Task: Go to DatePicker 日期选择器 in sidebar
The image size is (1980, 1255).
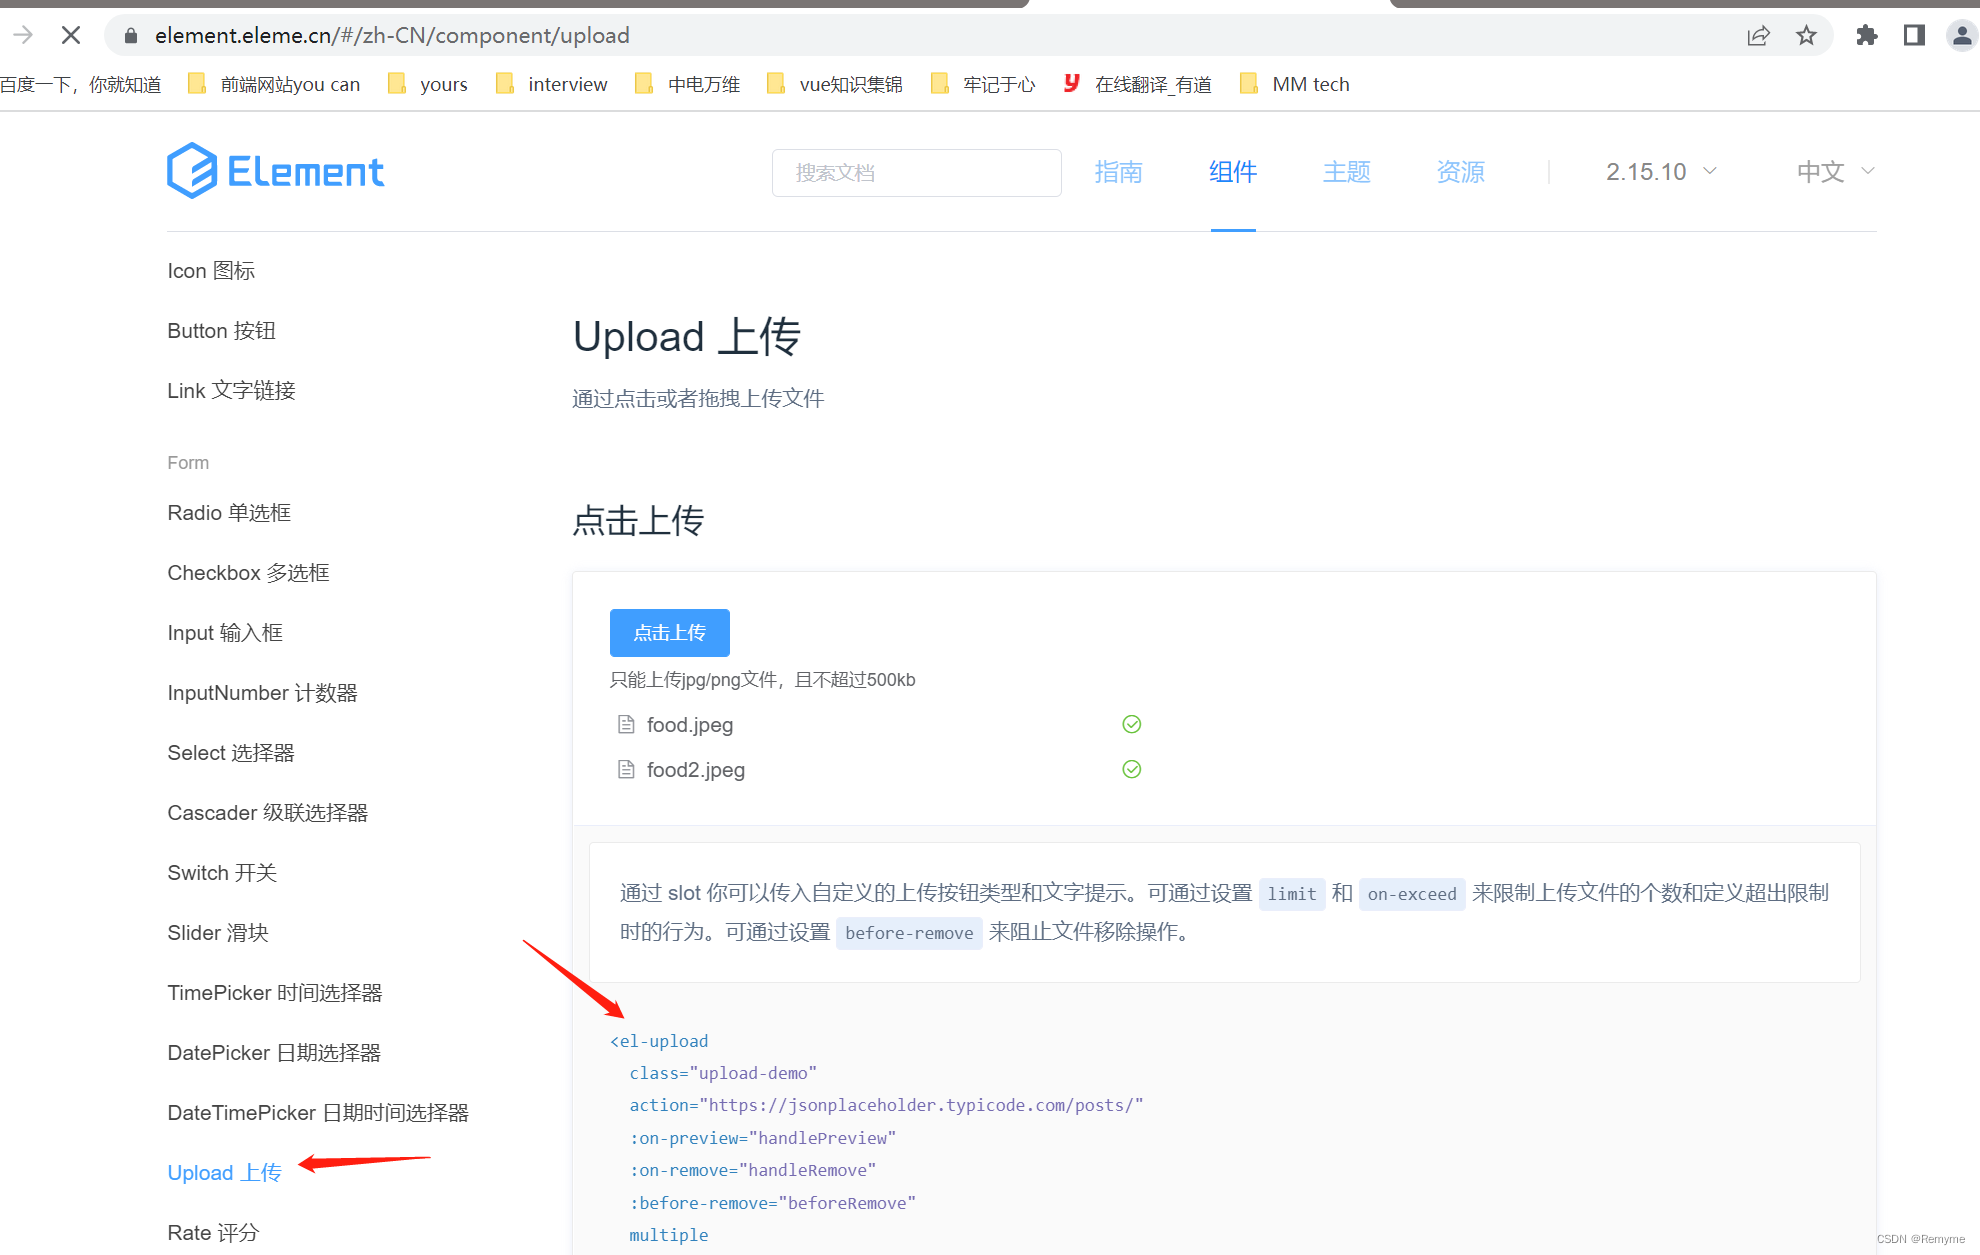Action: pyautogui.click(x=274, y=1053)
